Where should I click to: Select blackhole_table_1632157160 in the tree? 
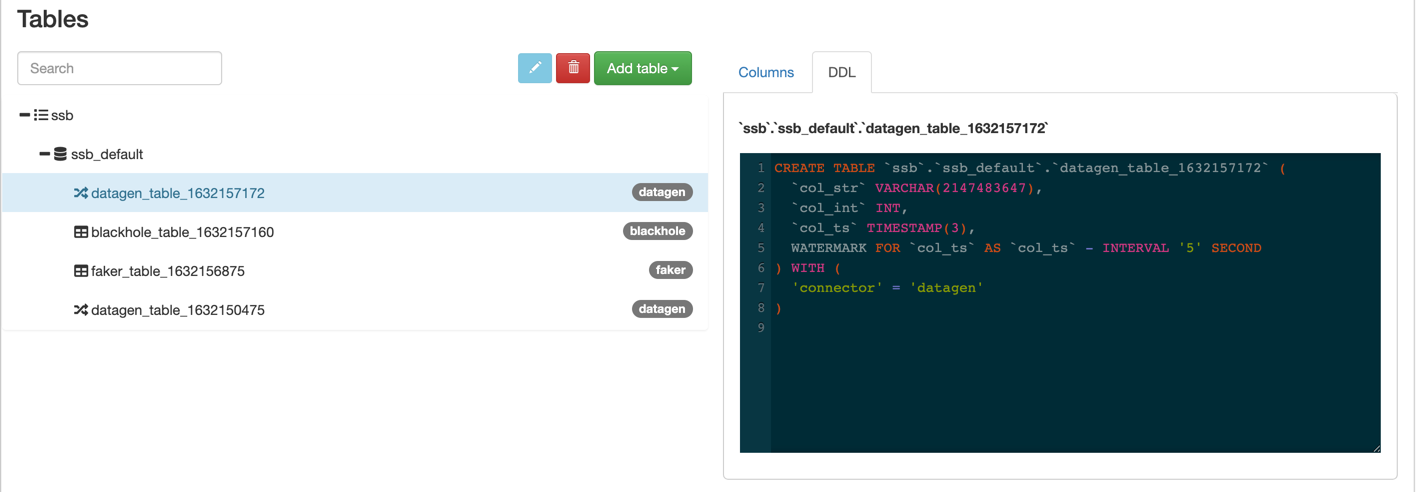[355, 232]
